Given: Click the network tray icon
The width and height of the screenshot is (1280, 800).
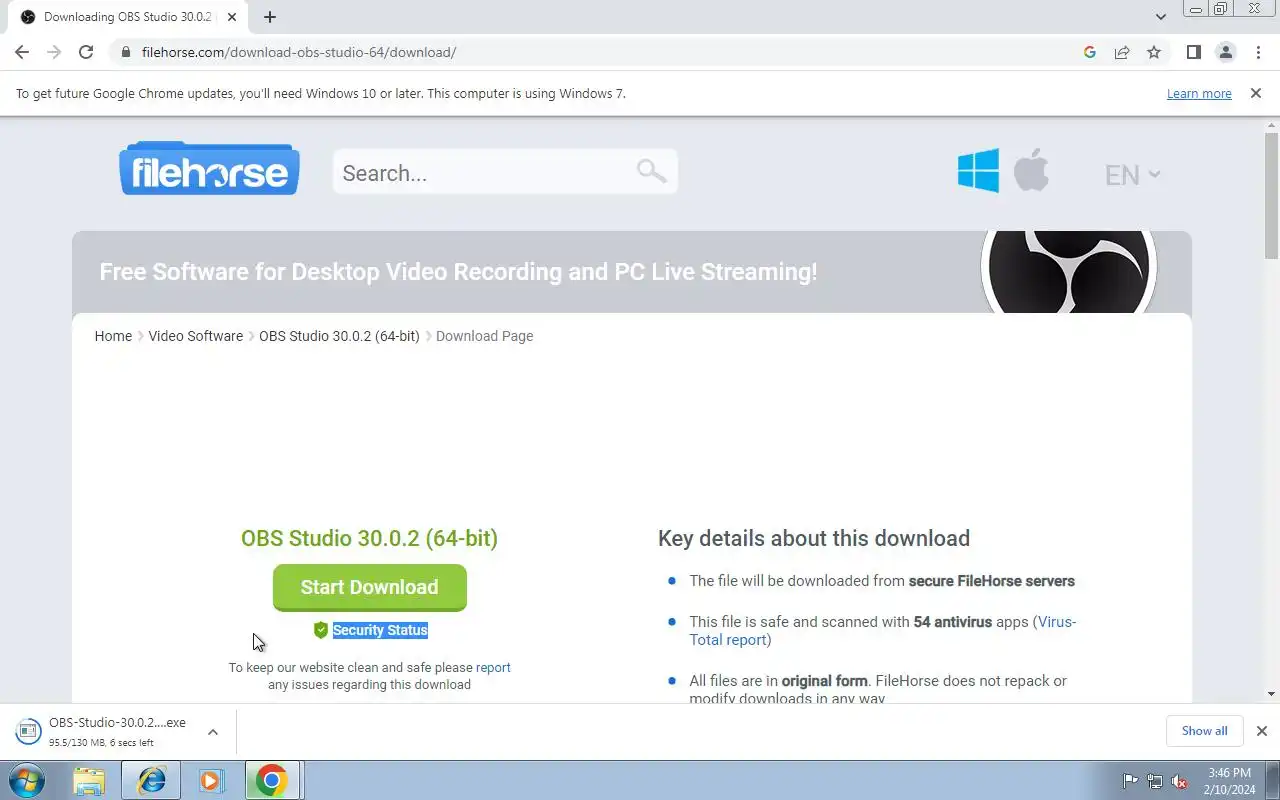Looking at the screenshot, I should (x=1155, y=781).
